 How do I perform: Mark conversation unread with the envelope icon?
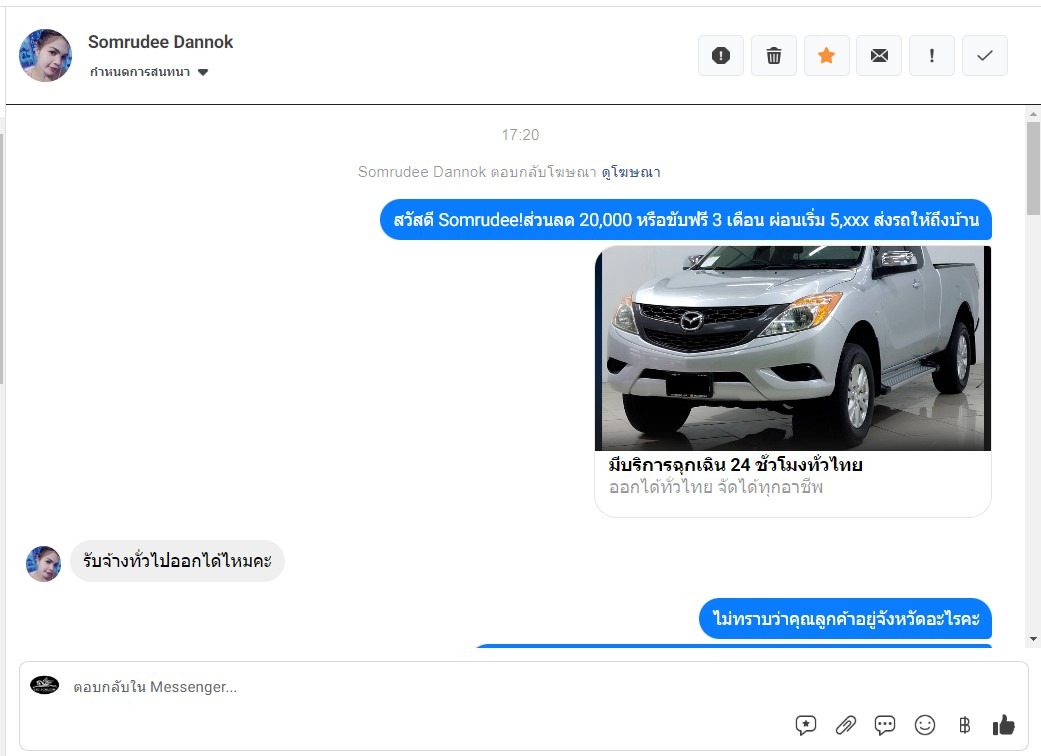coord(879,56)
